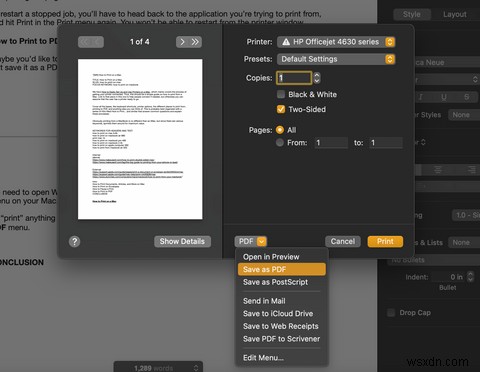Viewport: 480px width, 372px height.
Task: Click the underline format icon in sidebar
Action: coord(444,97)
